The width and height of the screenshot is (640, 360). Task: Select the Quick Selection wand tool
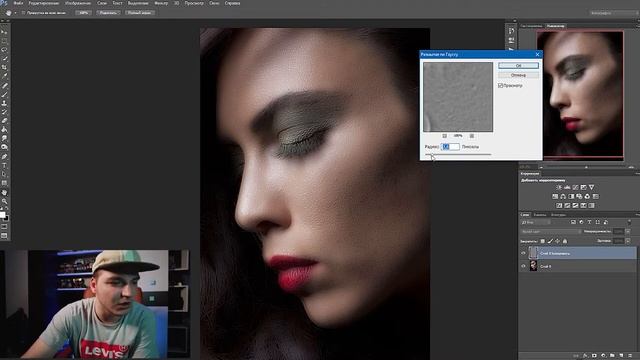tap(4, 58)
